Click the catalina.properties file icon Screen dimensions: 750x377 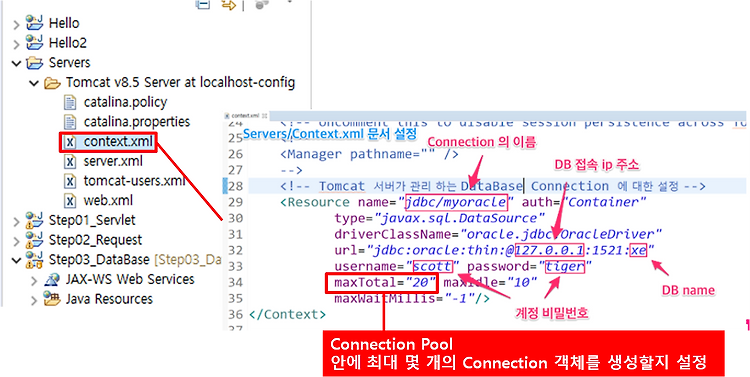[x=70, y=122]
